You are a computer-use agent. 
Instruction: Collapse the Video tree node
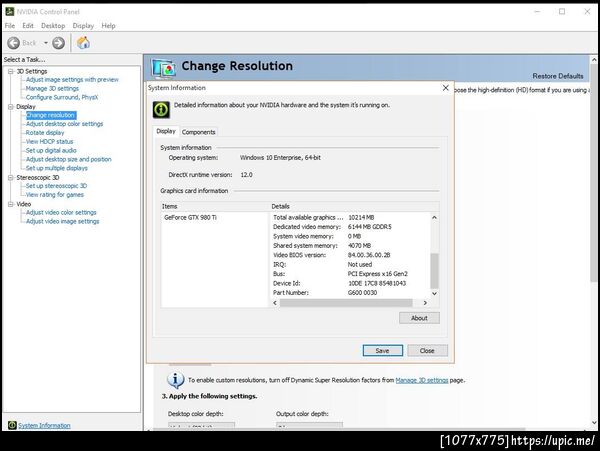click(x=11, y=204)
